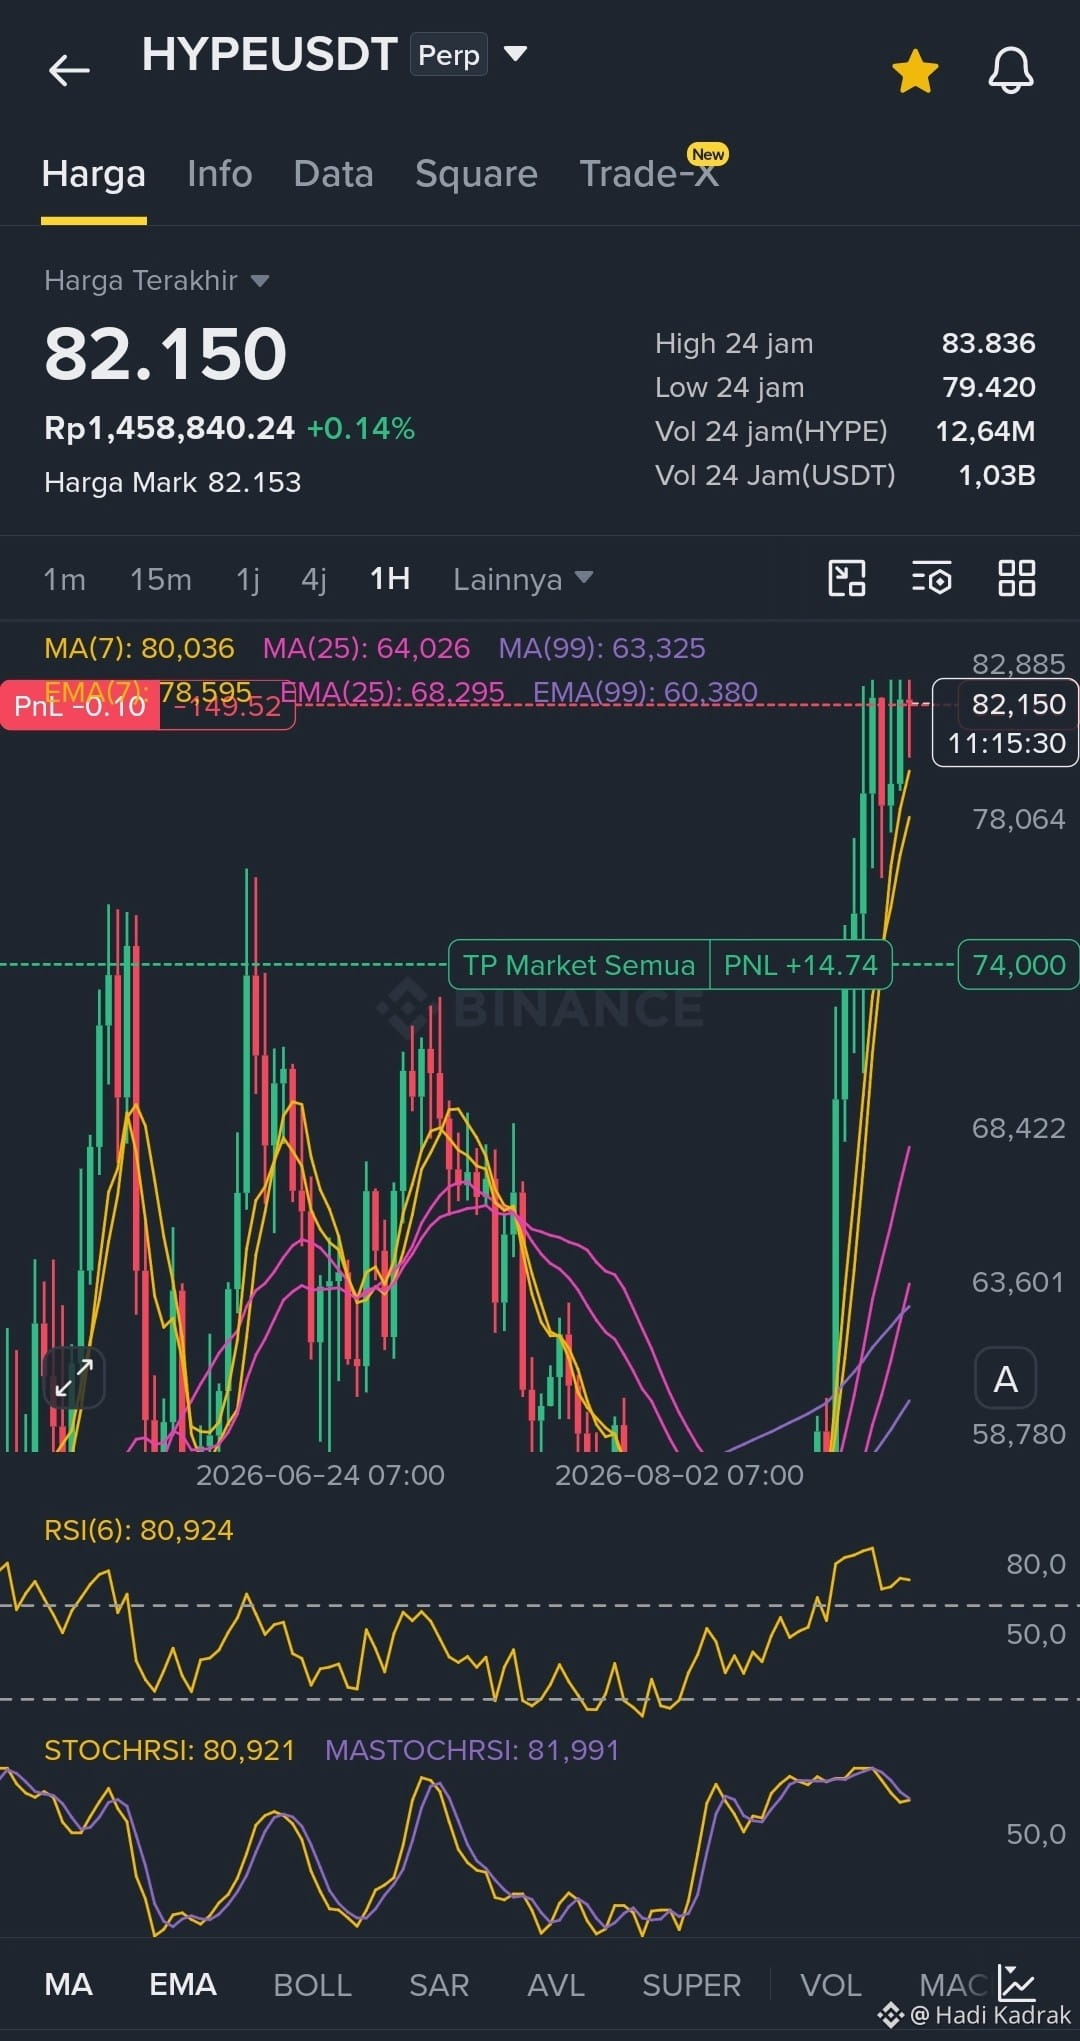
Task: Switch to the Info tab
Action: 220,174
